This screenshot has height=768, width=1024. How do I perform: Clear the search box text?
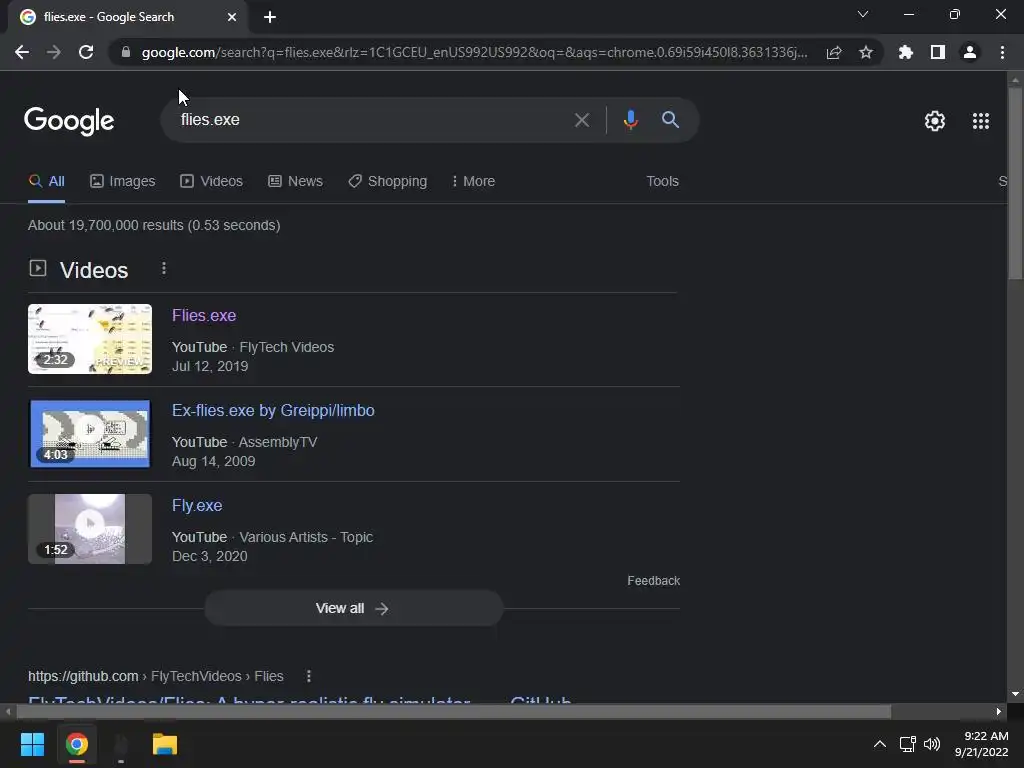[582, 120]
